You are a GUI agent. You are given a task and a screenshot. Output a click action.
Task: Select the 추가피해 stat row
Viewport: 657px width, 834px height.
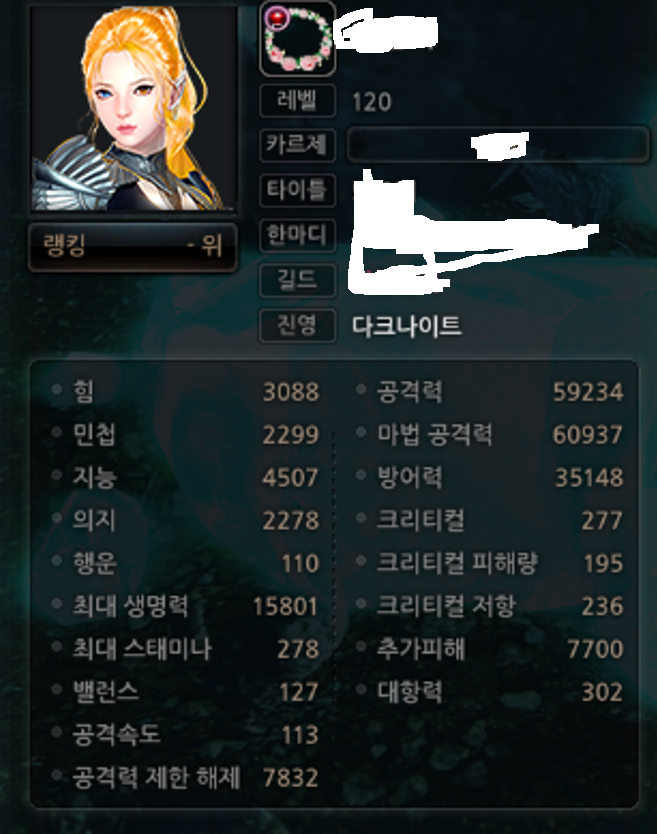point(489,648)
